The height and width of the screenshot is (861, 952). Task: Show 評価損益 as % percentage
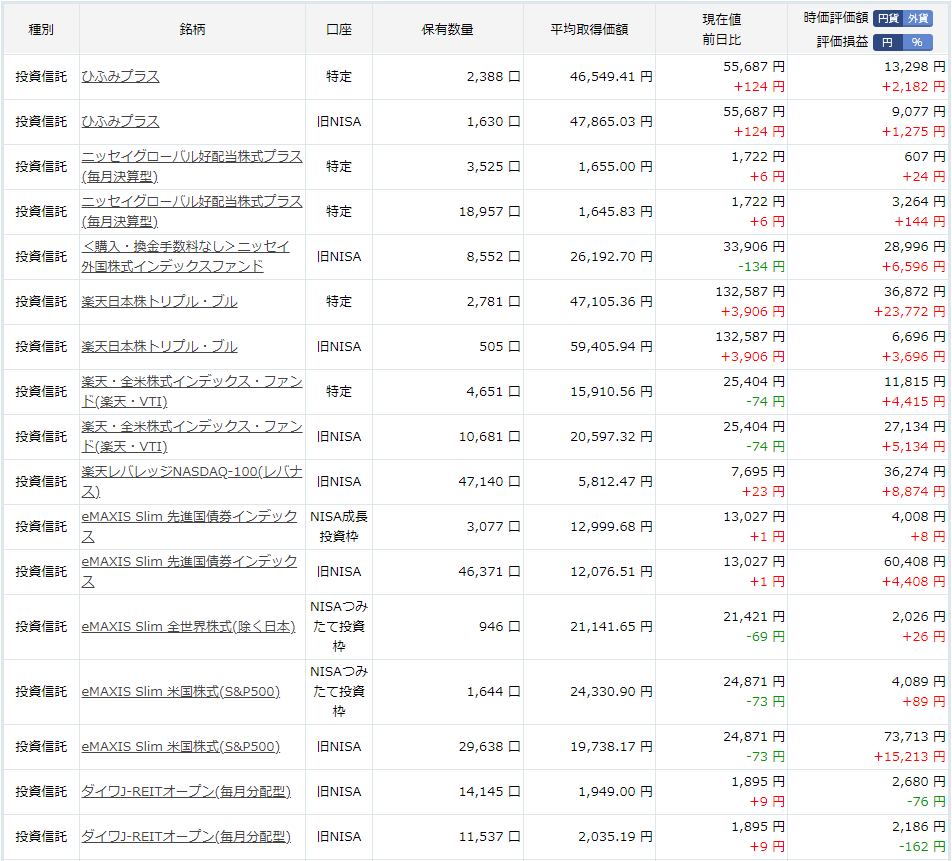(x=917, y=43)
